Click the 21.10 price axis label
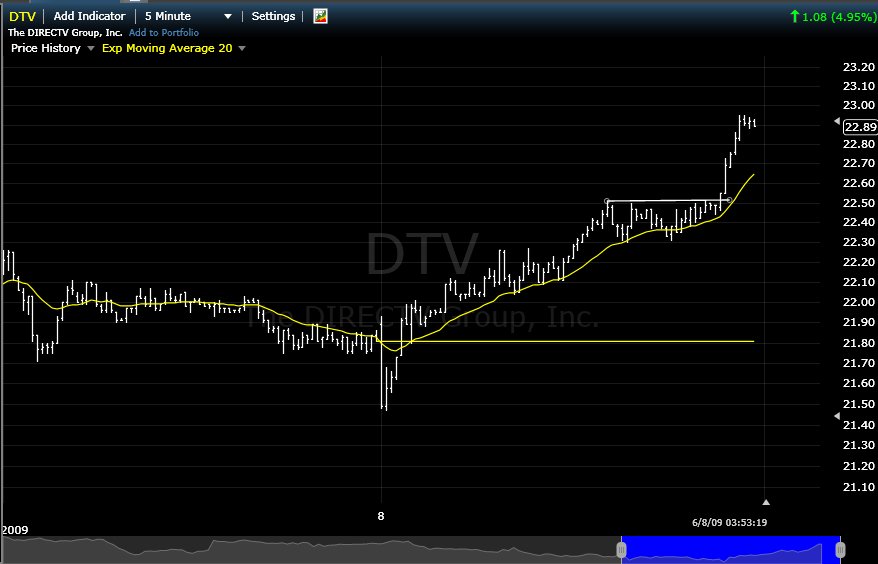This screenshot has width=878, height=564. (859, 487)
